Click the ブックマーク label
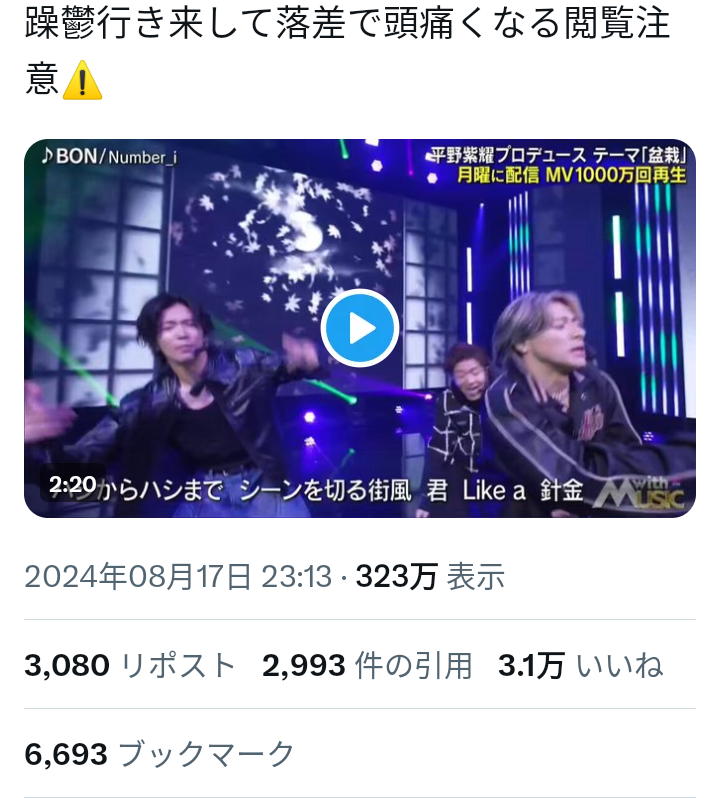Image resolution: width=720 pixels, height=798 pixels. (207, 754)
